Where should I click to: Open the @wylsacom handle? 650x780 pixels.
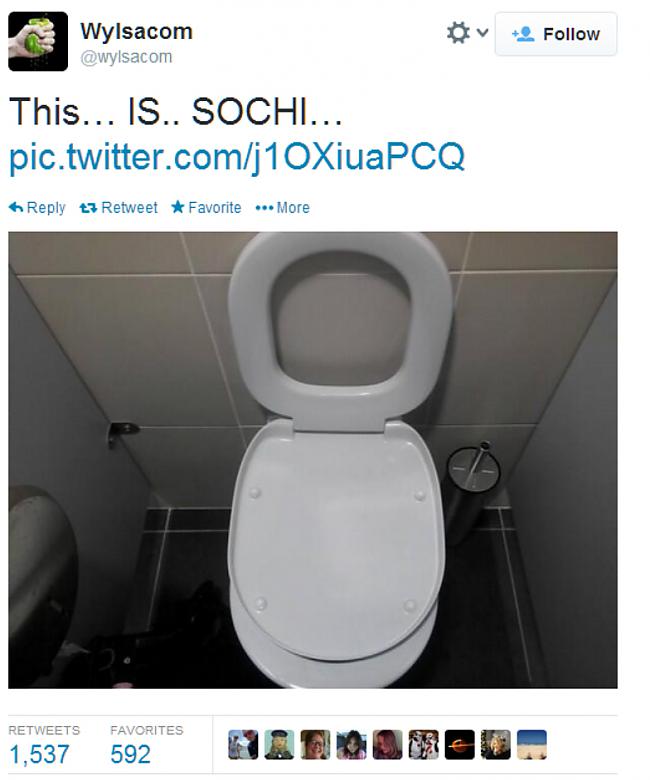pos(126,57)
